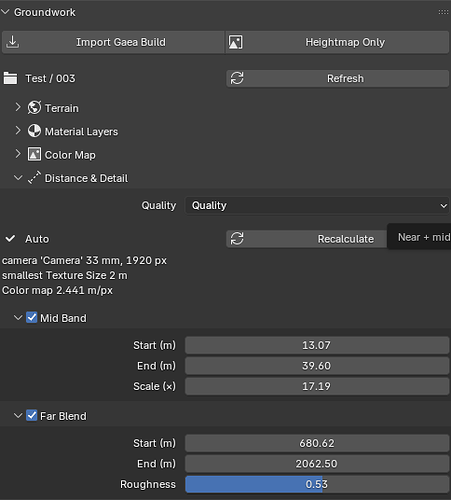Click the Material Layers sphere icon
Screen dimensions: 451x500
point(34,131)
